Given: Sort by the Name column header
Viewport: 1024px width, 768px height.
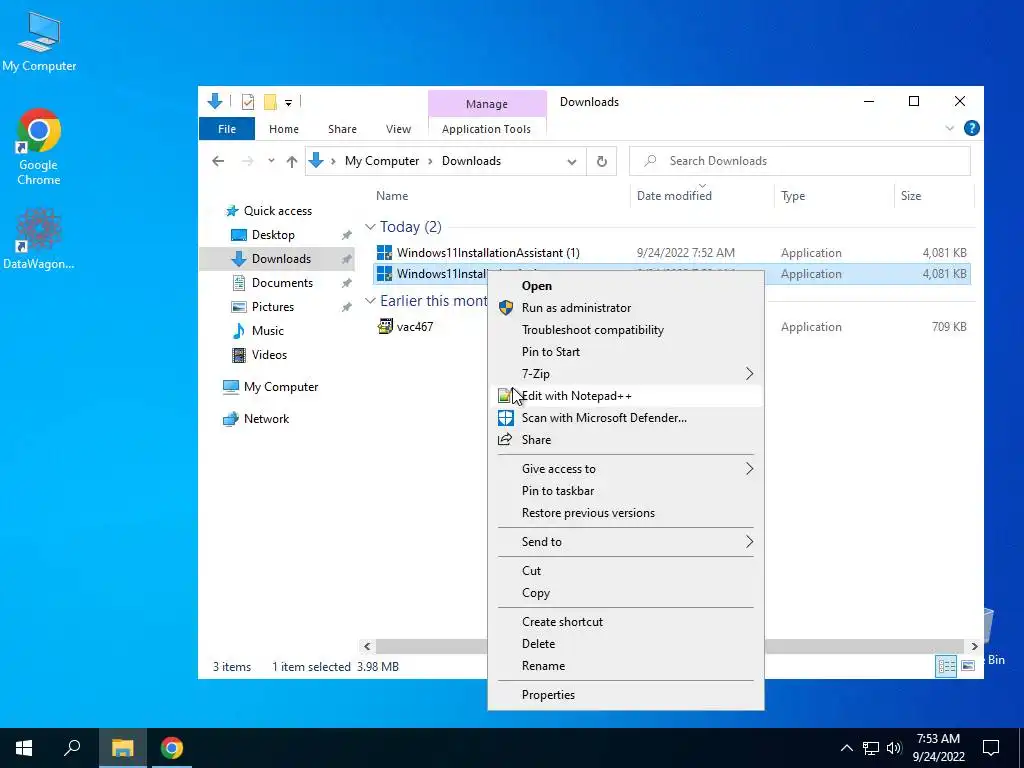Looking at the screenshot, I should pyautogui.click(x=392, y=196).
